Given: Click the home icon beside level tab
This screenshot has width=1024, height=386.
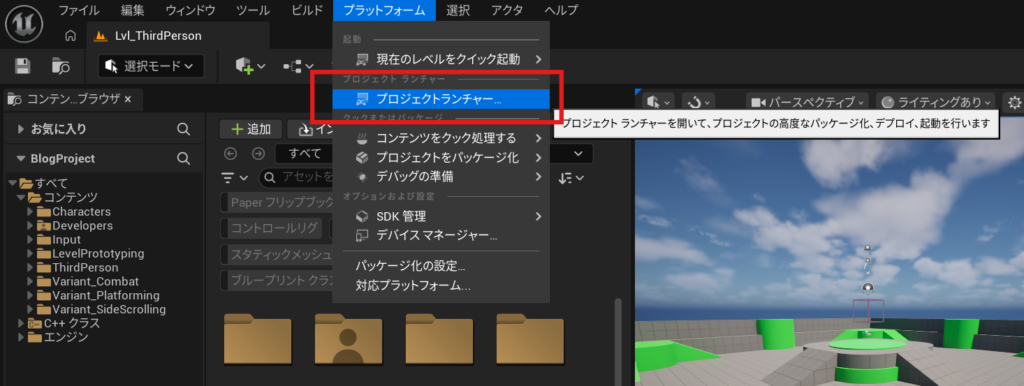Looking at the screenshot, I should click(x=70, y=36).
